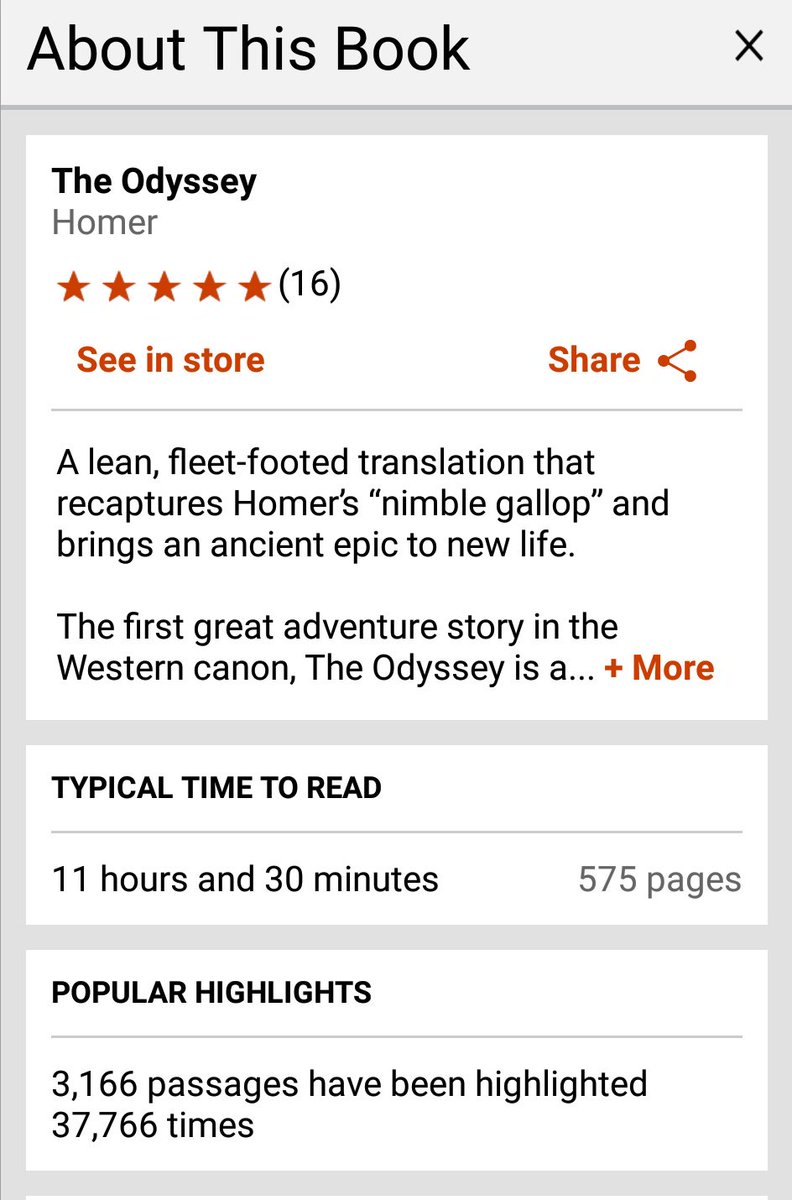Click the fifth rating star
Viewport: 792px width, 1200px height.
(255, 288)
